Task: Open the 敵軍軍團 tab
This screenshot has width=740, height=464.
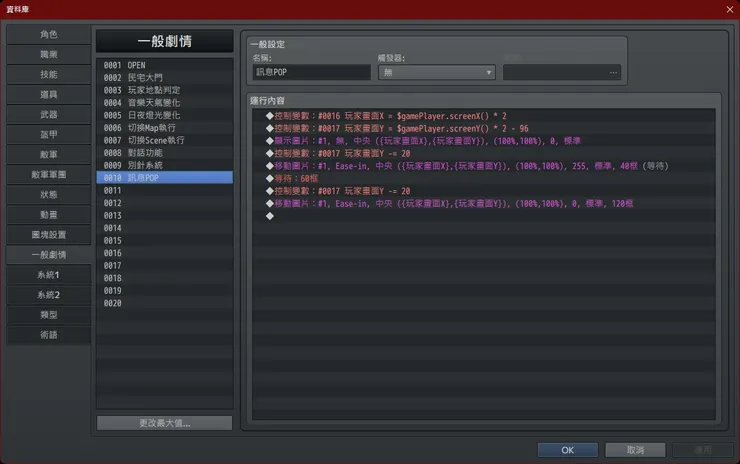Action: (x=49, y=175)
